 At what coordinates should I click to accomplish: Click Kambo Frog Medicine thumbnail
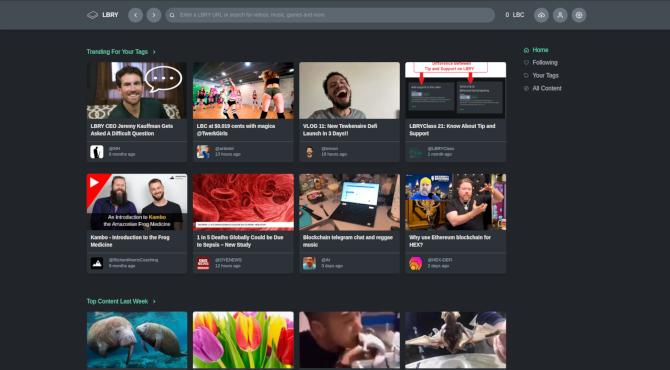[137, 202]
